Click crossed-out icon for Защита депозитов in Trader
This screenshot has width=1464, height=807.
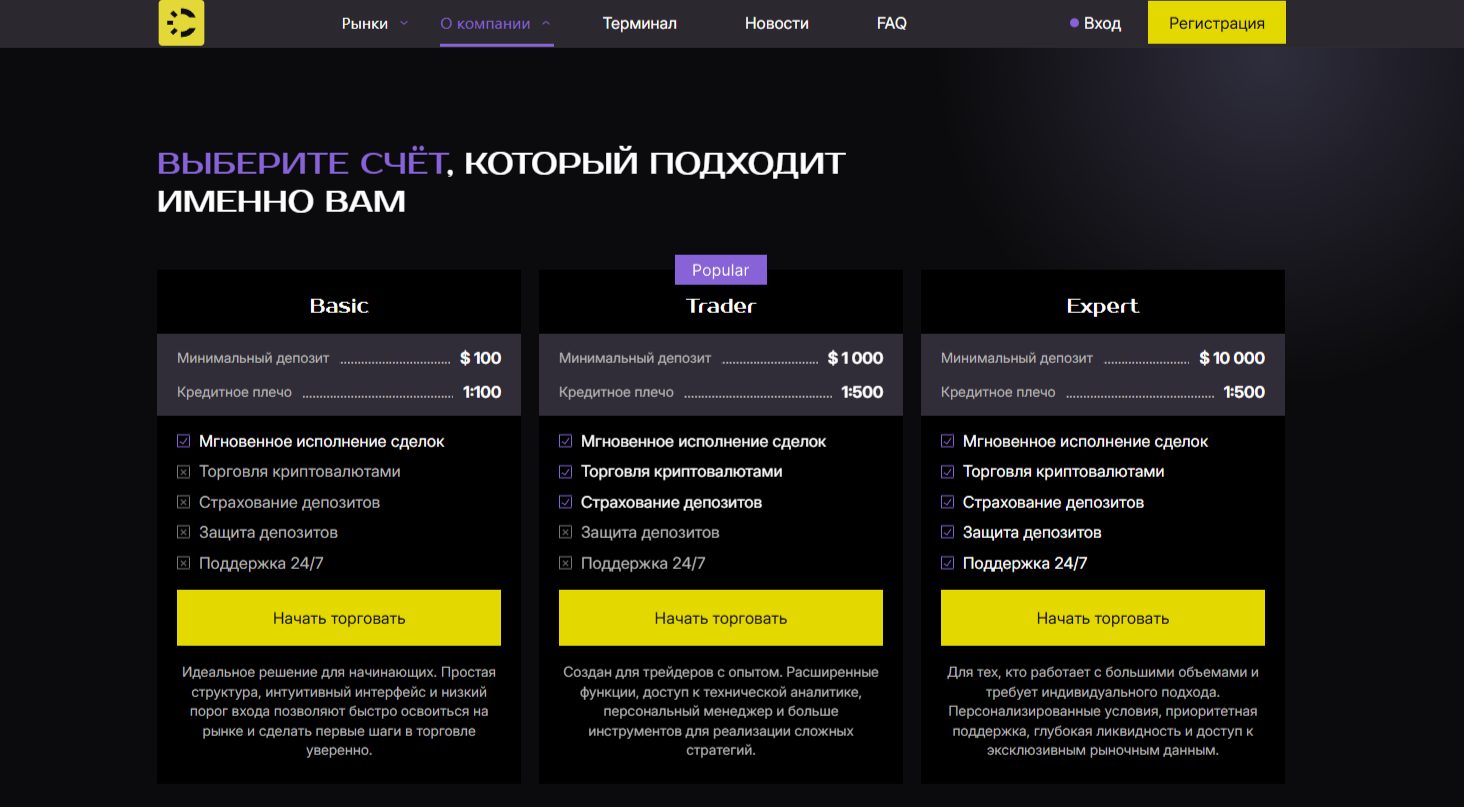coord(565,532)
